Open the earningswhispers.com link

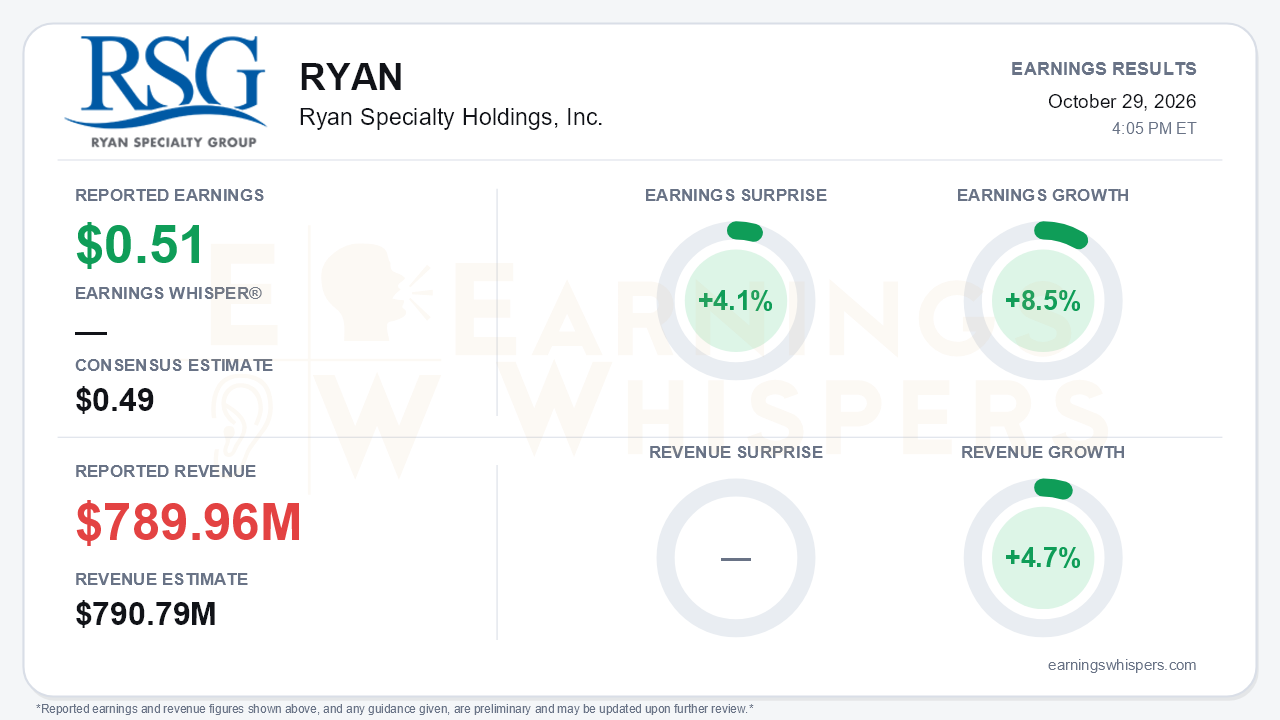coord(1122,665)
